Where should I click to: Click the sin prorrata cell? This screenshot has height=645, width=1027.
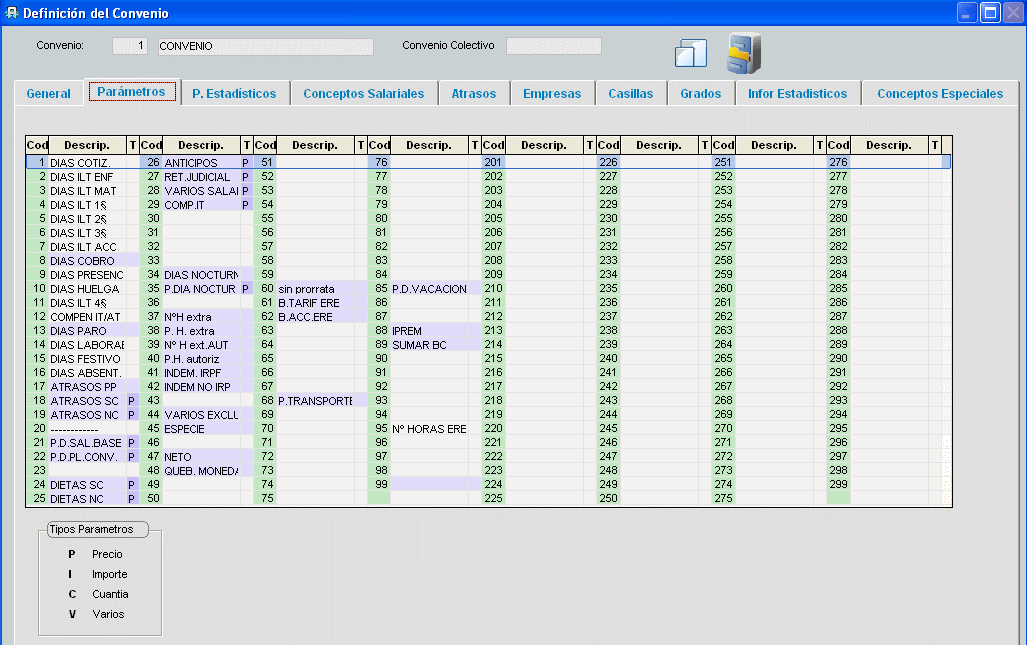pos(315,289)
